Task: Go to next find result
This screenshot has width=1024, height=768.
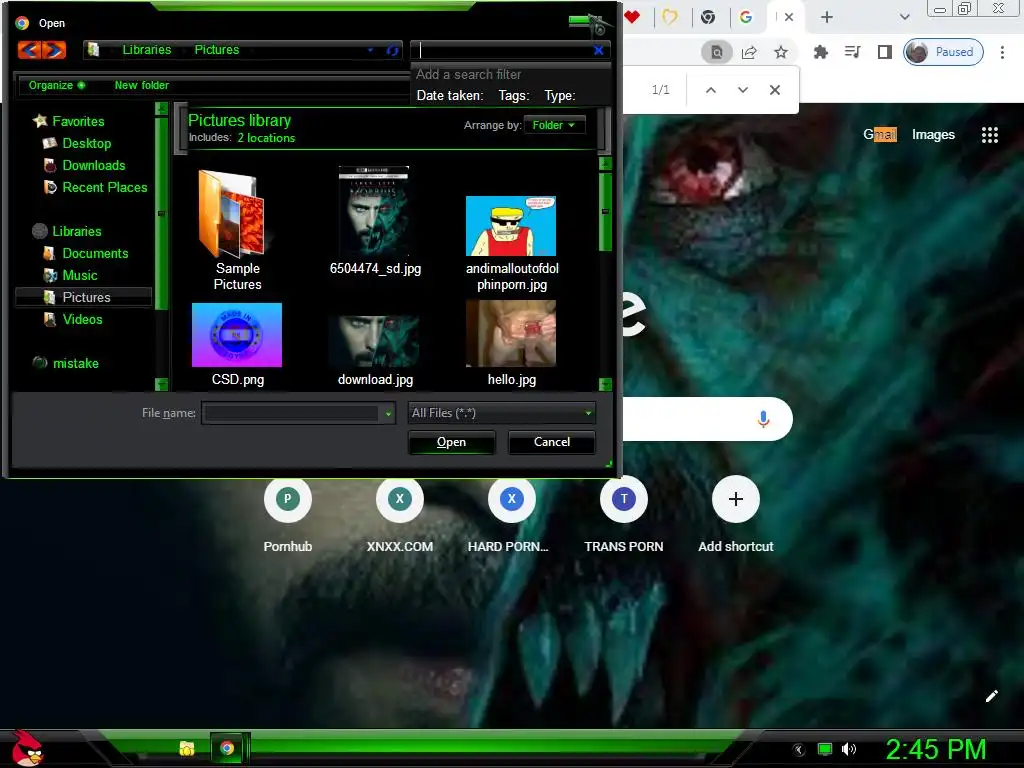Action: [x=743, y=90]
